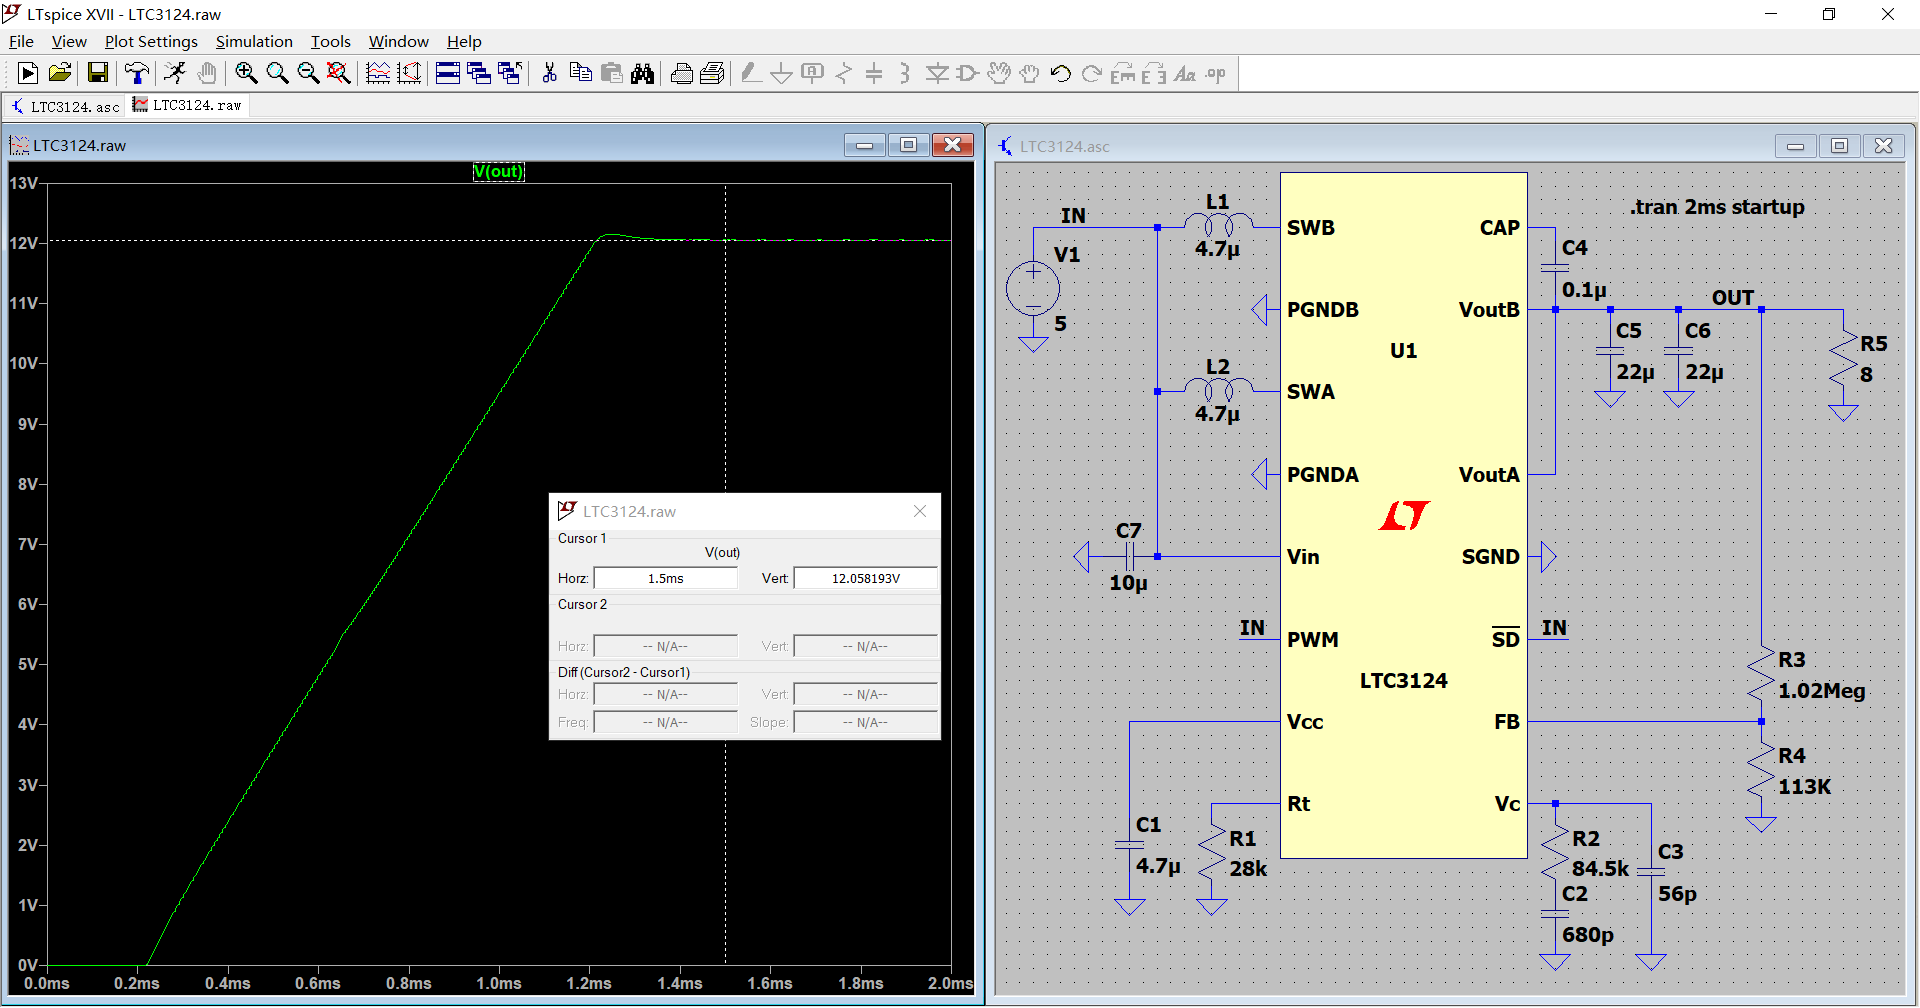
Task: Click the new schematic icon
Action: pyautogui.click(x=28, y=73)
